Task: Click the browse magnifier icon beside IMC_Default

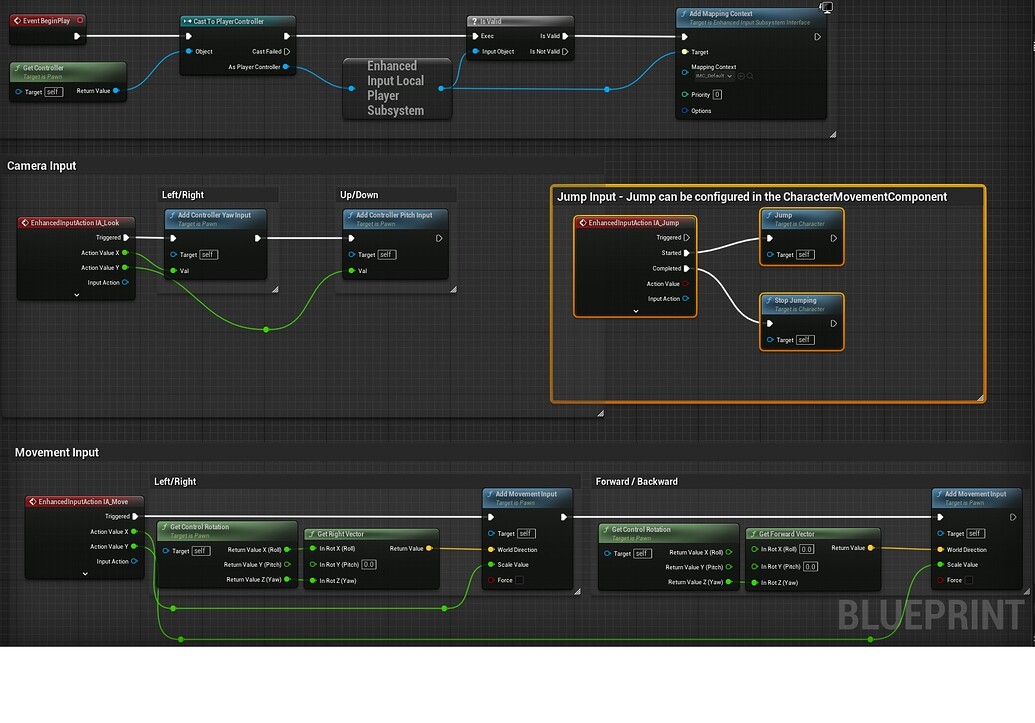Action: (x=750, y=76)
